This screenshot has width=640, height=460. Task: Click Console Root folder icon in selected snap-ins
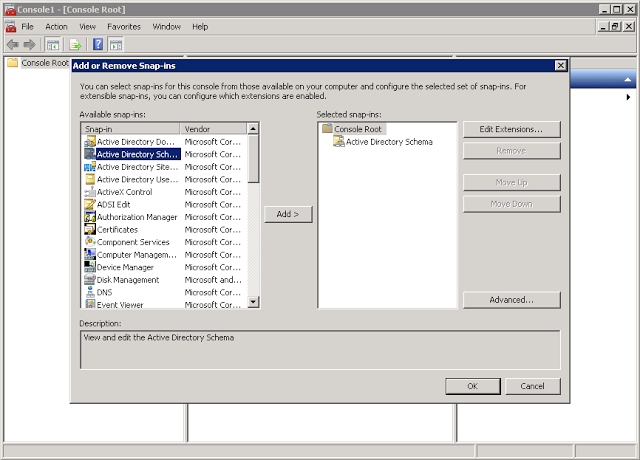click(327, 129)
